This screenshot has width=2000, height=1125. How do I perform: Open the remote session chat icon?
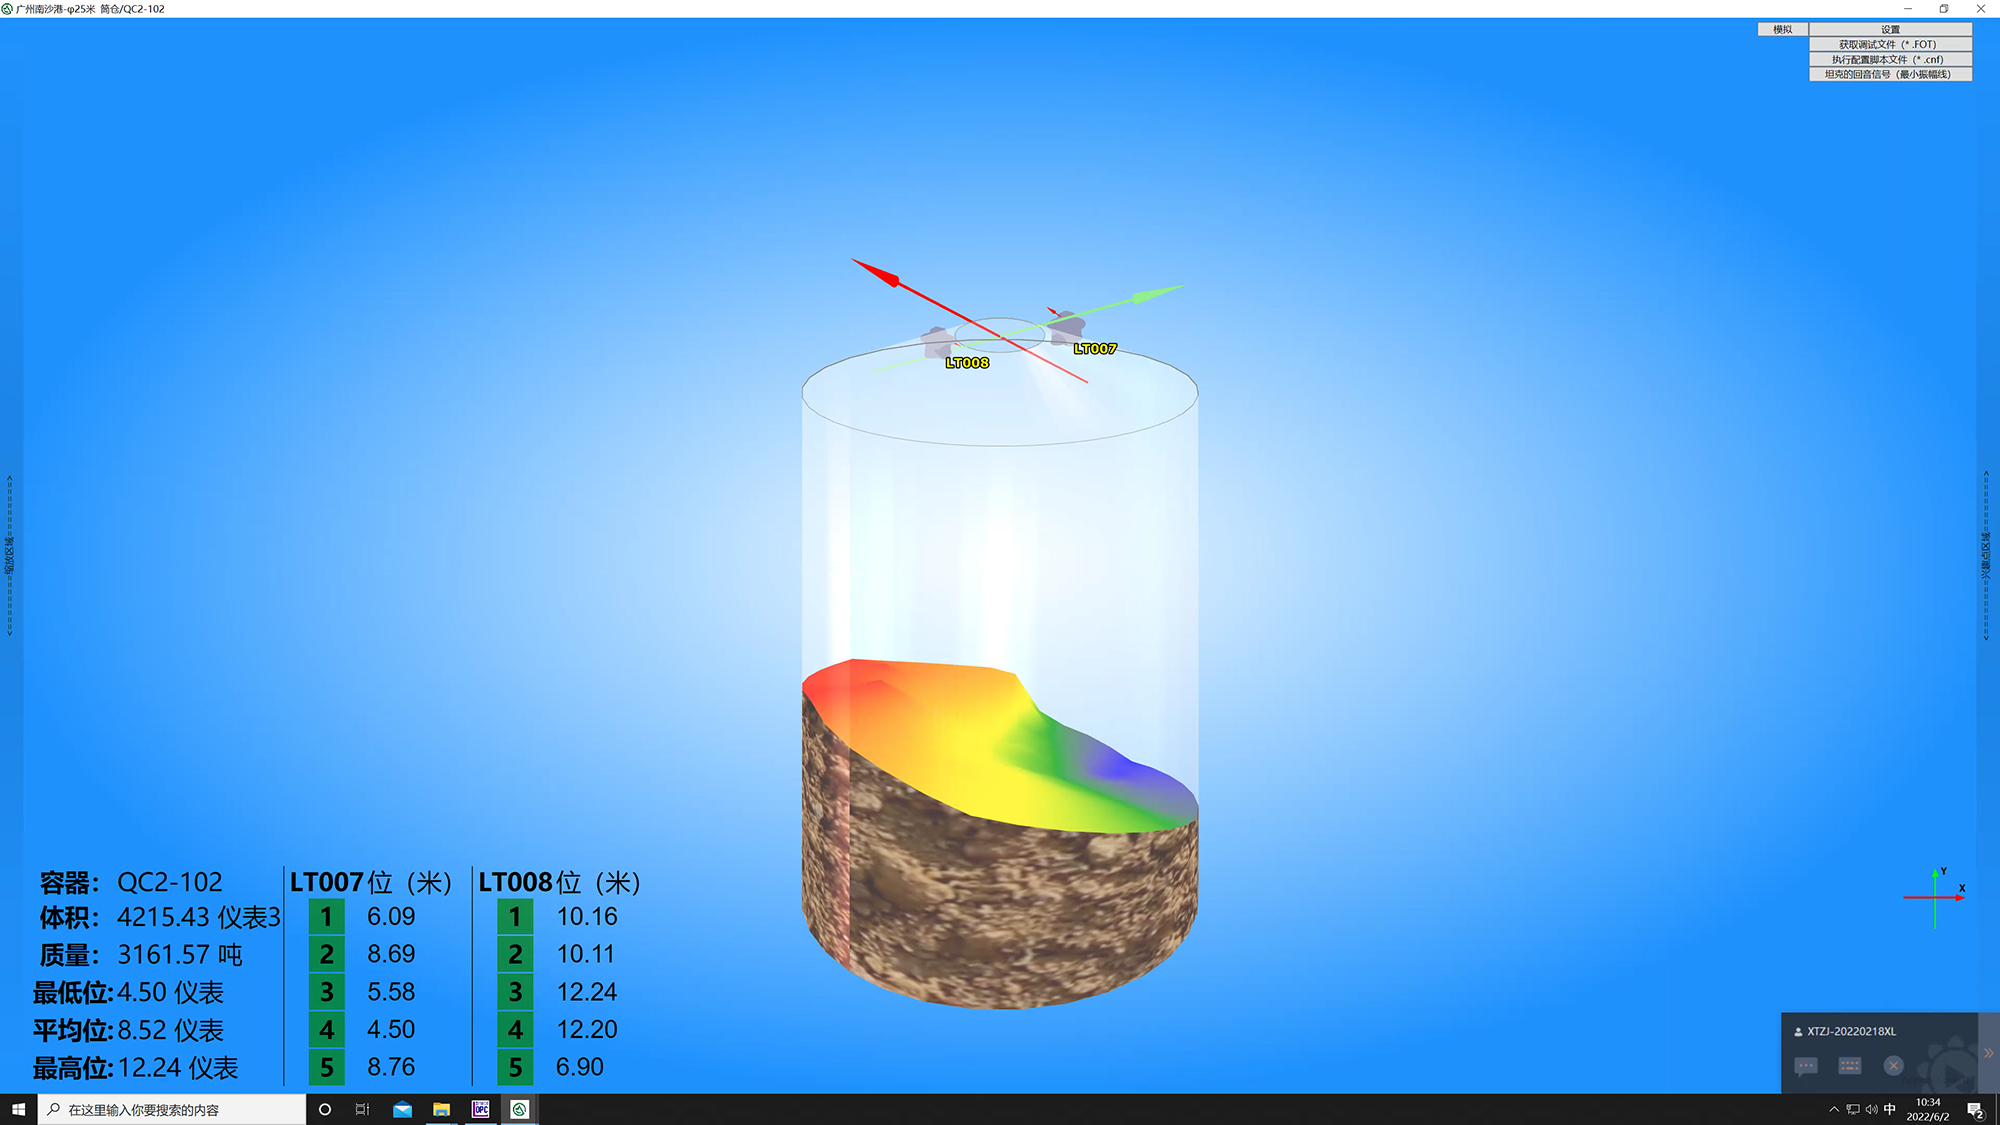[1806, 1066]
